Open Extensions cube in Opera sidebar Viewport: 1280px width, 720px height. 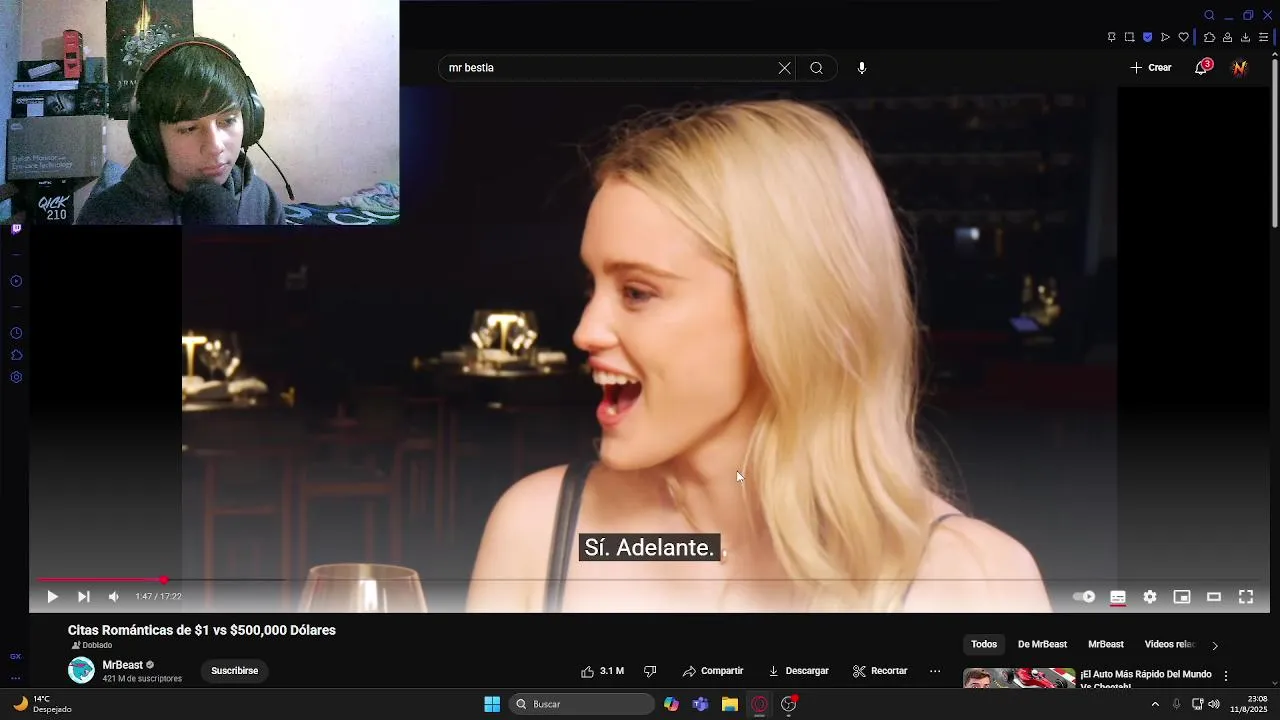coord(16,355)
